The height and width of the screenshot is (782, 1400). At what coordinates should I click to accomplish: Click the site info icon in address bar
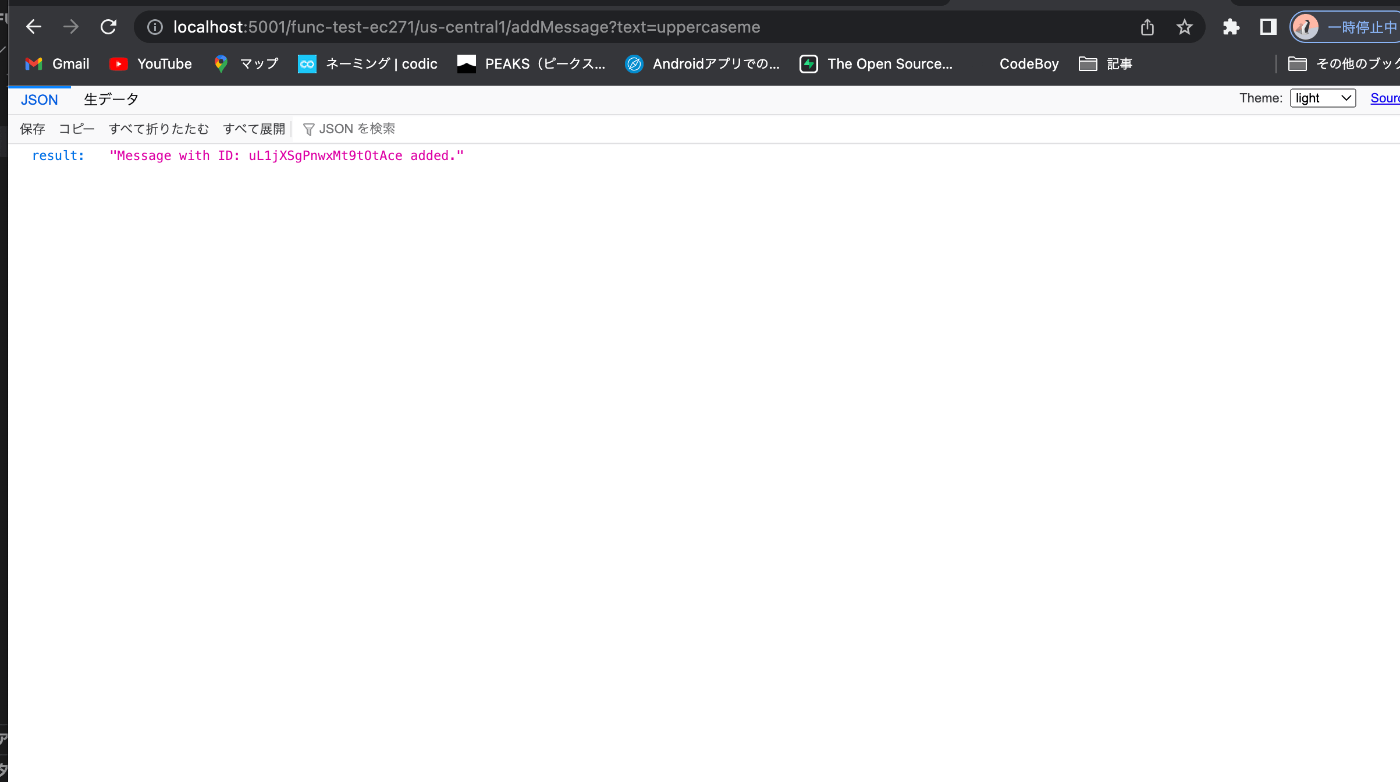pos(155,27)
